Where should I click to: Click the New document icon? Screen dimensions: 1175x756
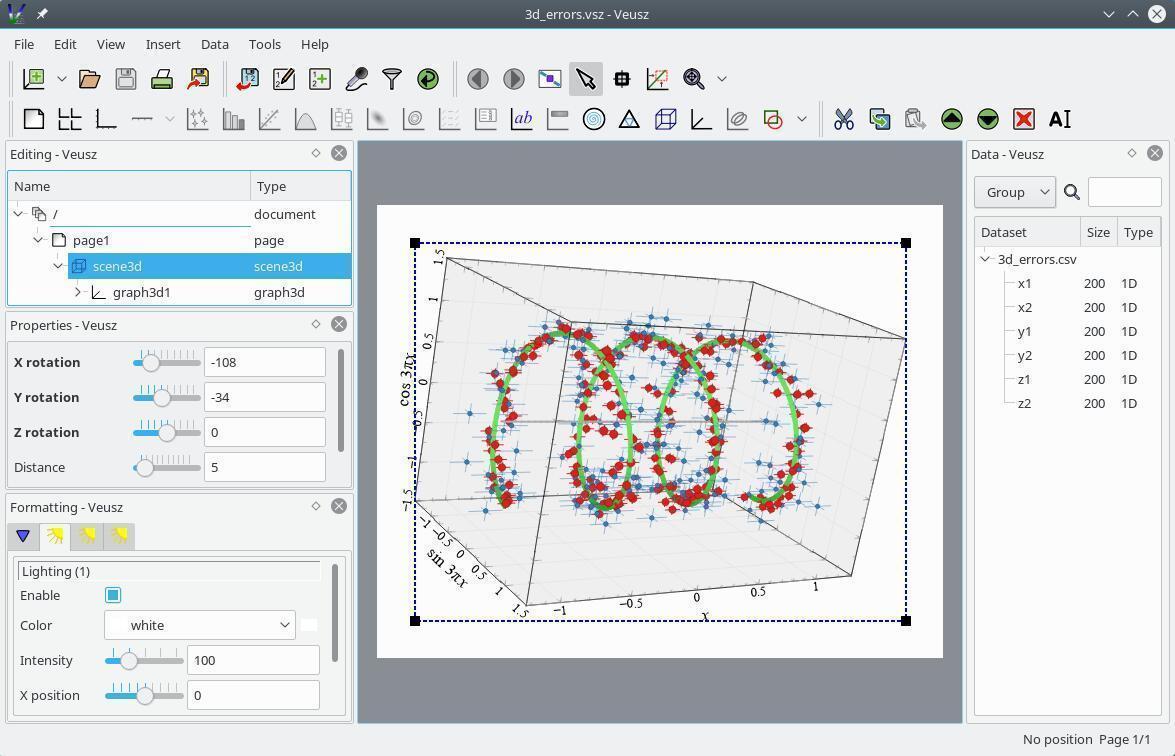point(34,79)
